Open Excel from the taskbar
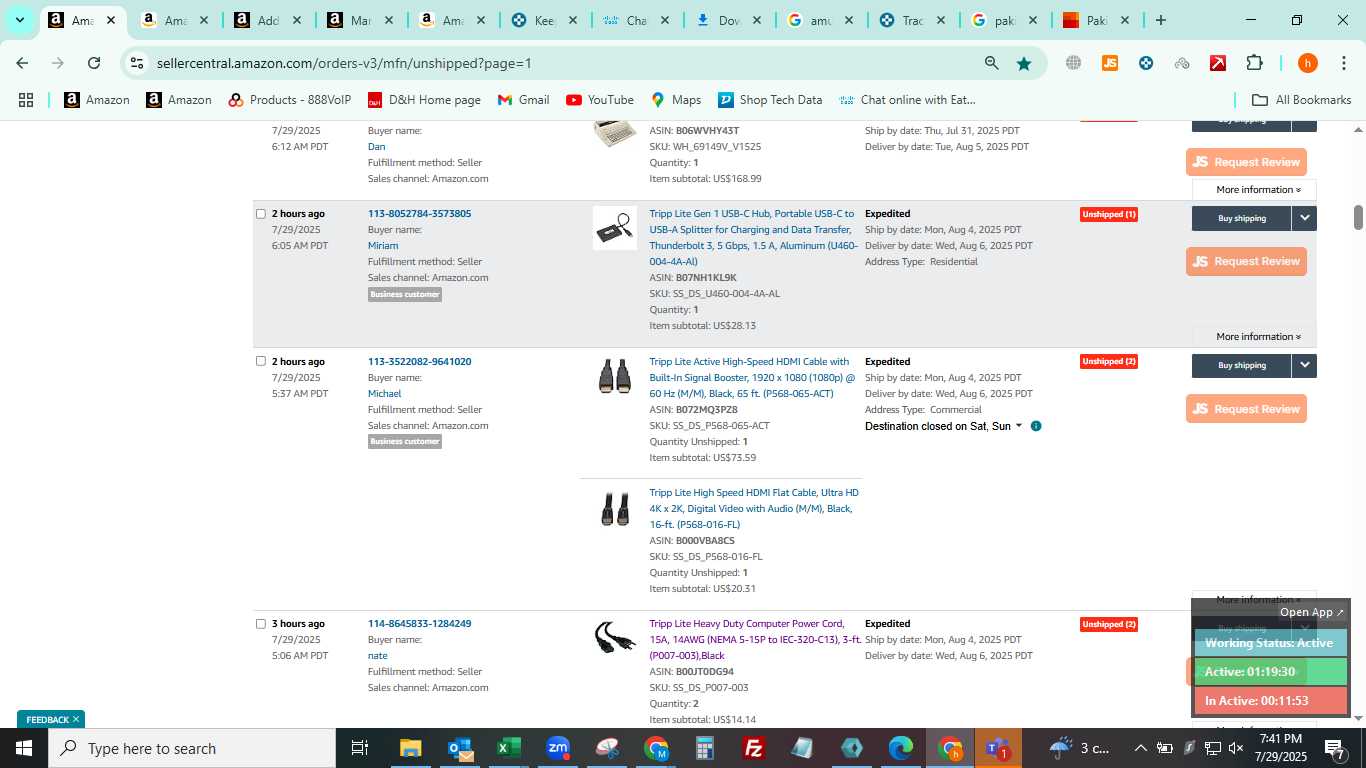1366x768 pixels. click(509, 748)
